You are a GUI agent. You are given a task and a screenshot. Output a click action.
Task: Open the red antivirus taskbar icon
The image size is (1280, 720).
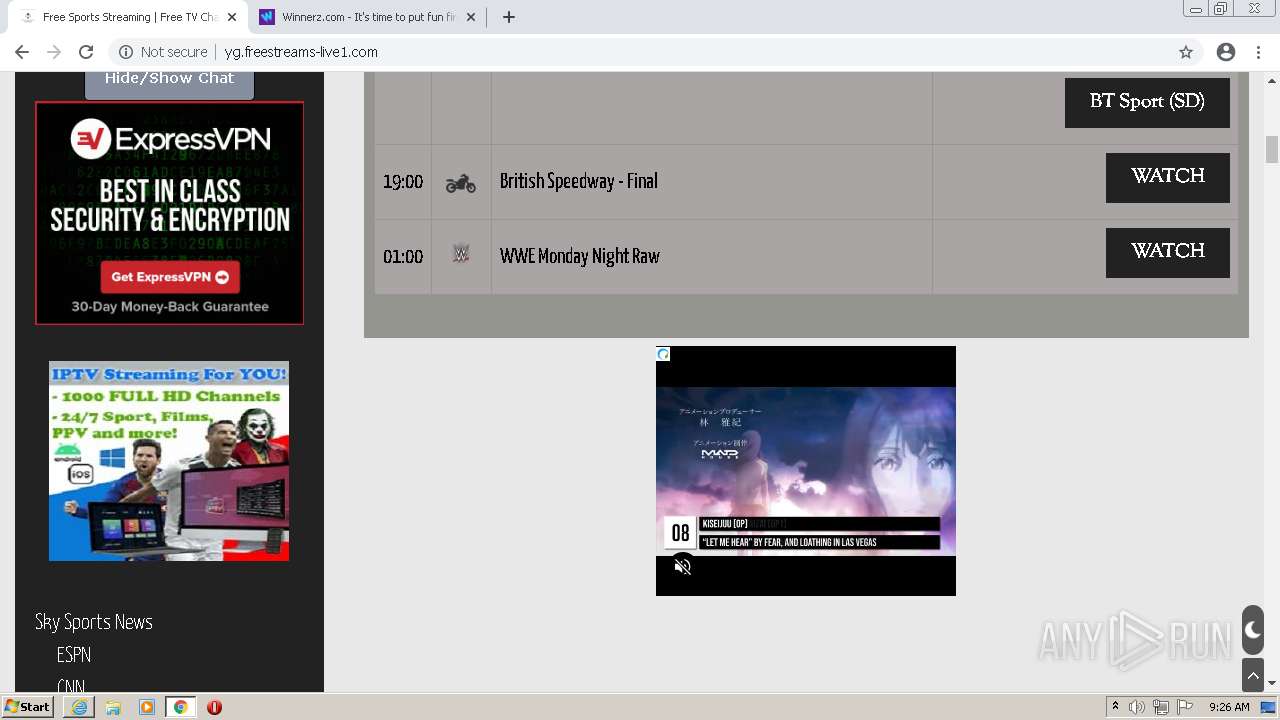click(214, 707)
